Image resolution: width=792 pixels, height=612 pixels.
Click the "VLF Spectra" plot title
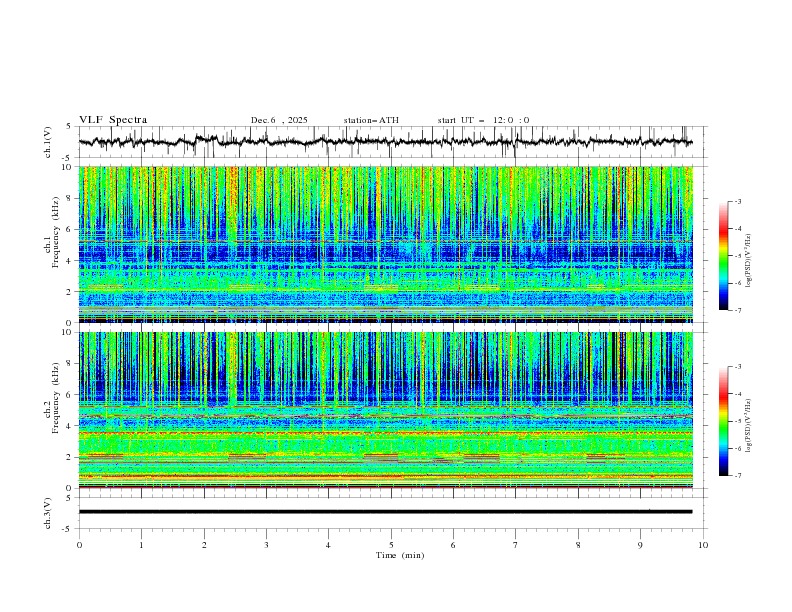click(113, 120)
